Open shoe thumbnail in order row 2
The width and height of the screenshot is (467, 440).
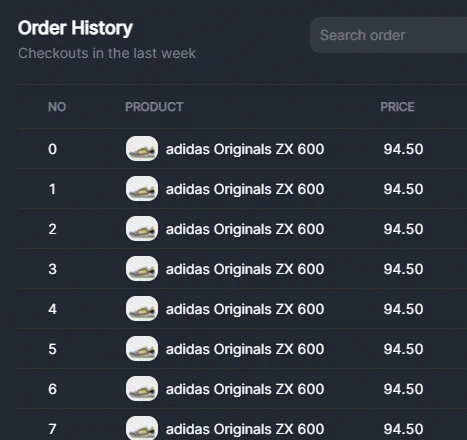(142, 229)
